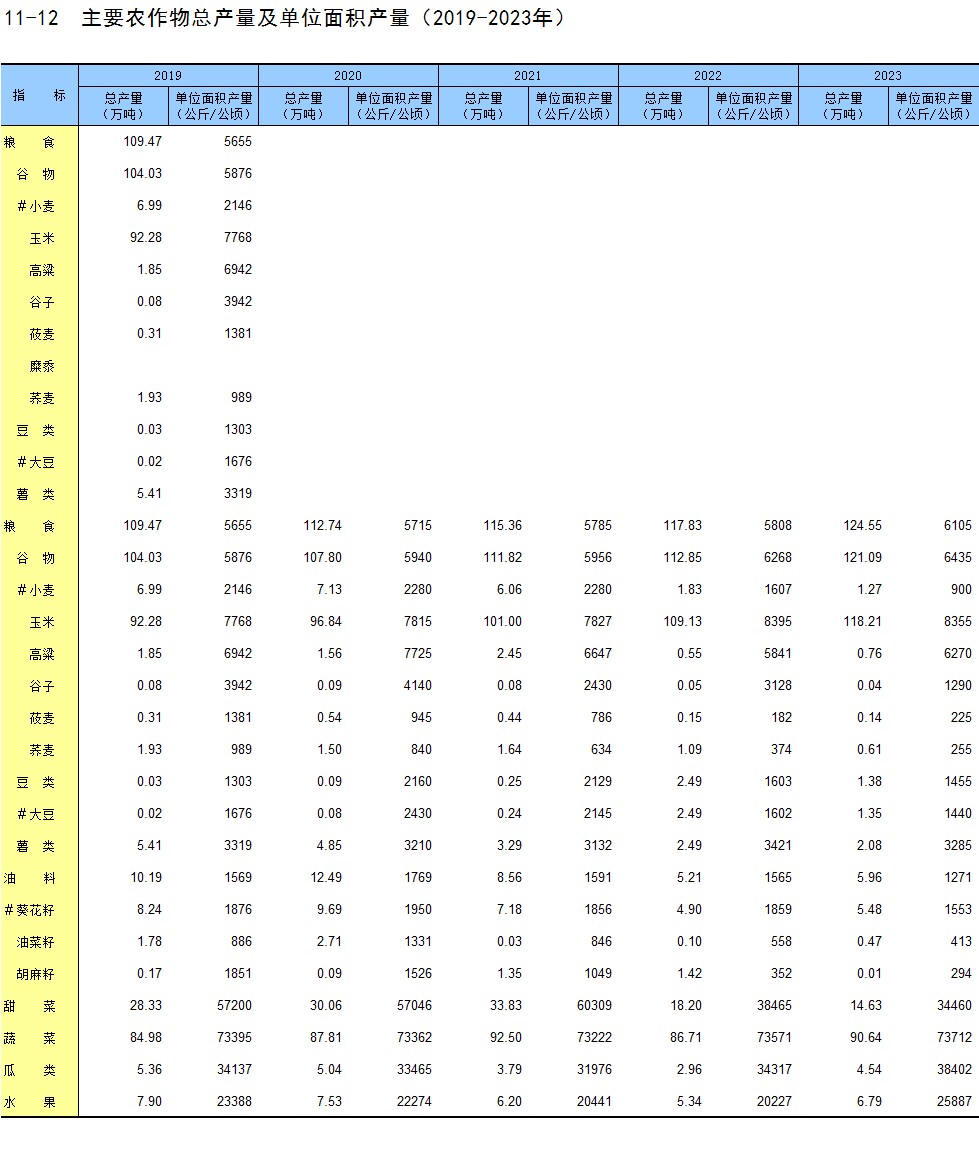Click the cell with value 124.55

point(862,526)
